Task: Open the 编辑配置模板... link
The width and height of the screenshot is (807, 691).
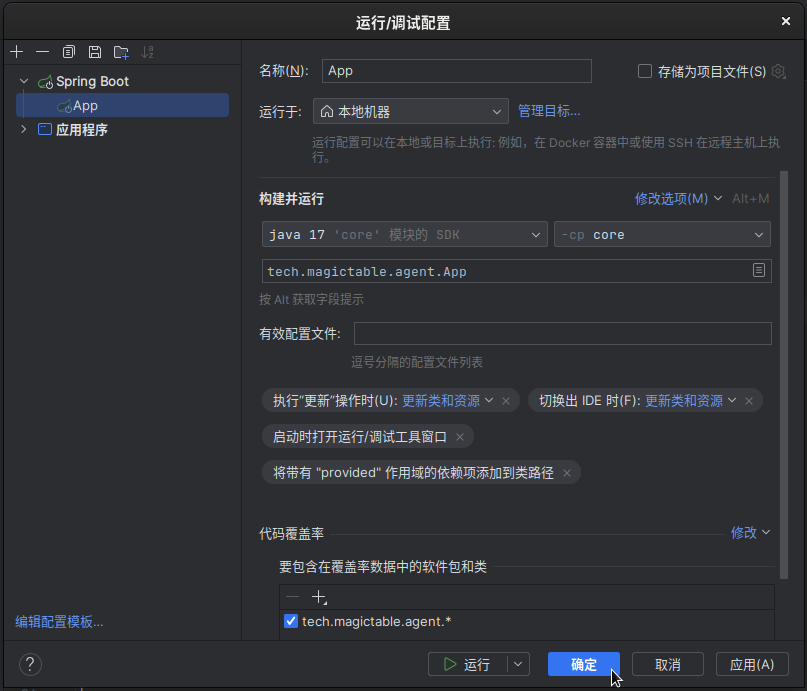Action: [59, 622]
